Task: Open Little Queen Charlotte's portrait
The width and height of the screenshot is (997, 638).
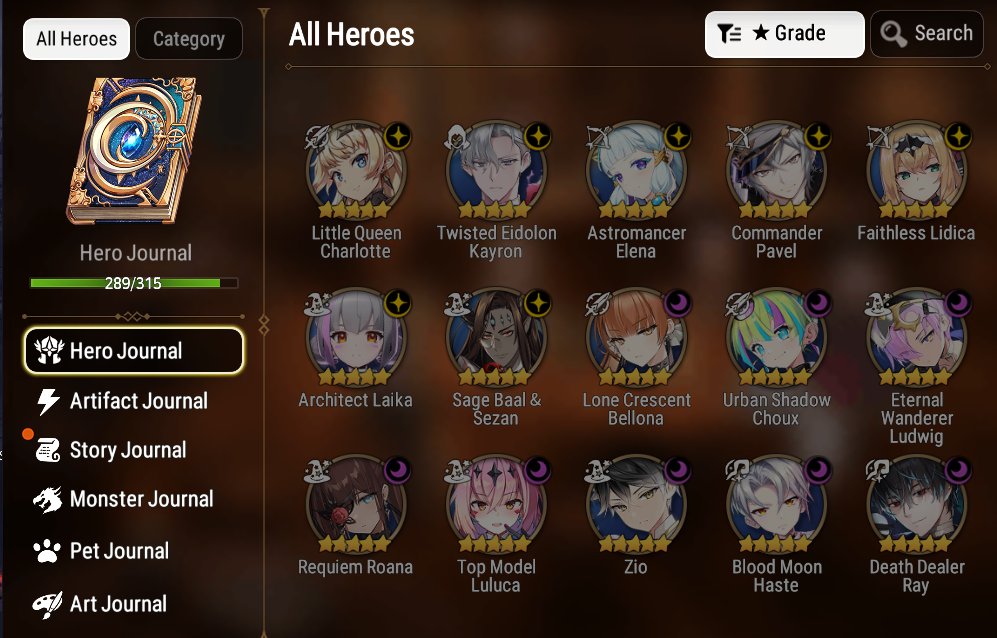Action: 356,170
